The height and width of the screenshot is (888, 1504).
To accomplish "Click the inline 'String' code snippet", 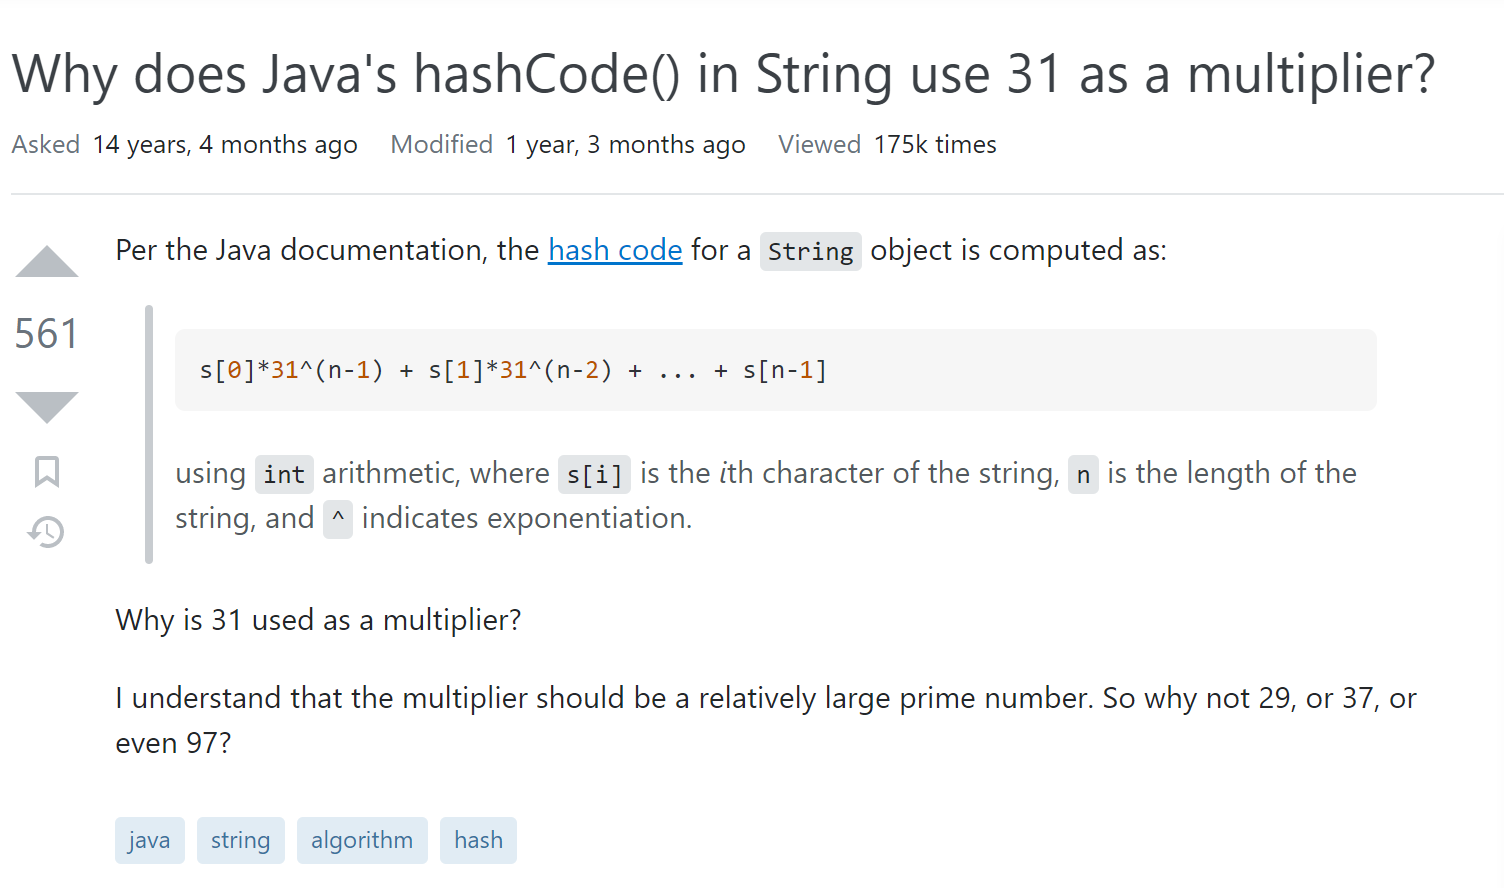I will pyautogui.click(x=810, y=251).
